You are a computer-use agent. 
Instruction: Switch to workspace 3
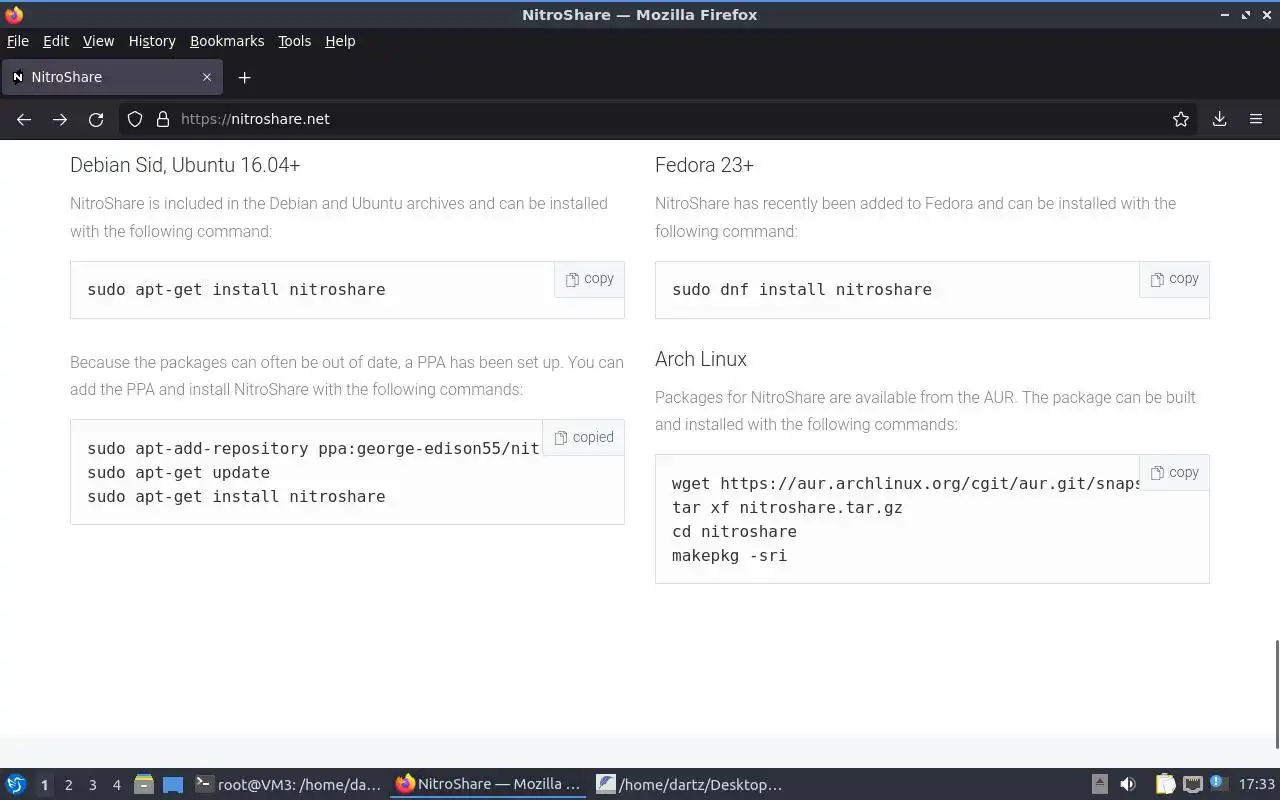coord(92,785)
